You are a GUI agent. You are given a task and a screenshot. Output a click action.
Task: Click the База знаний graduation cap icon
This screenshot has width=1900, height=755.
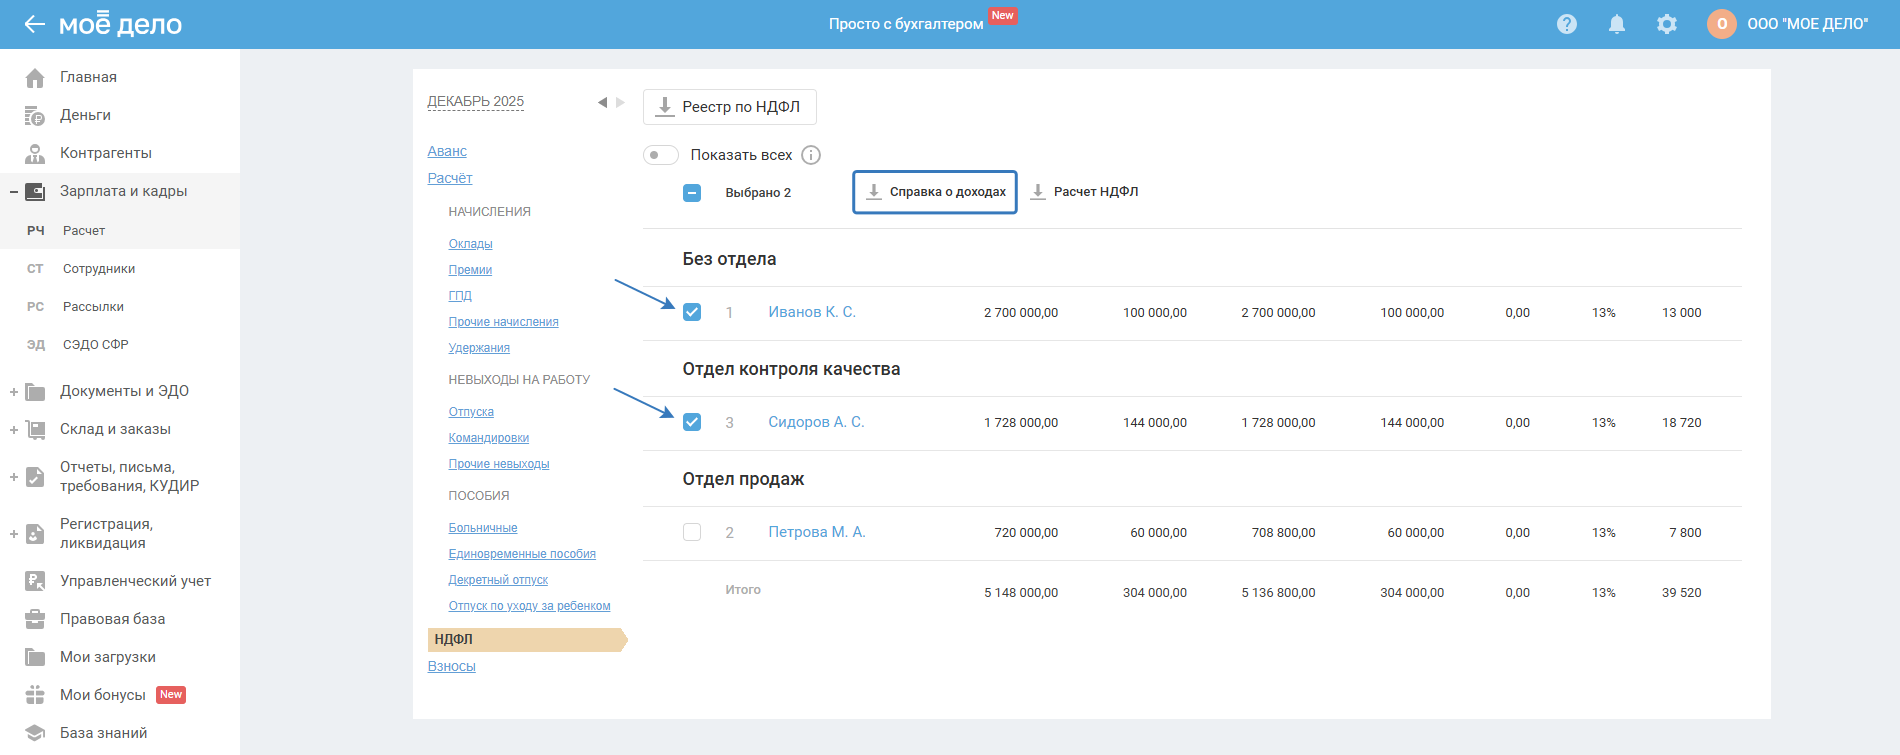(35, 733)
